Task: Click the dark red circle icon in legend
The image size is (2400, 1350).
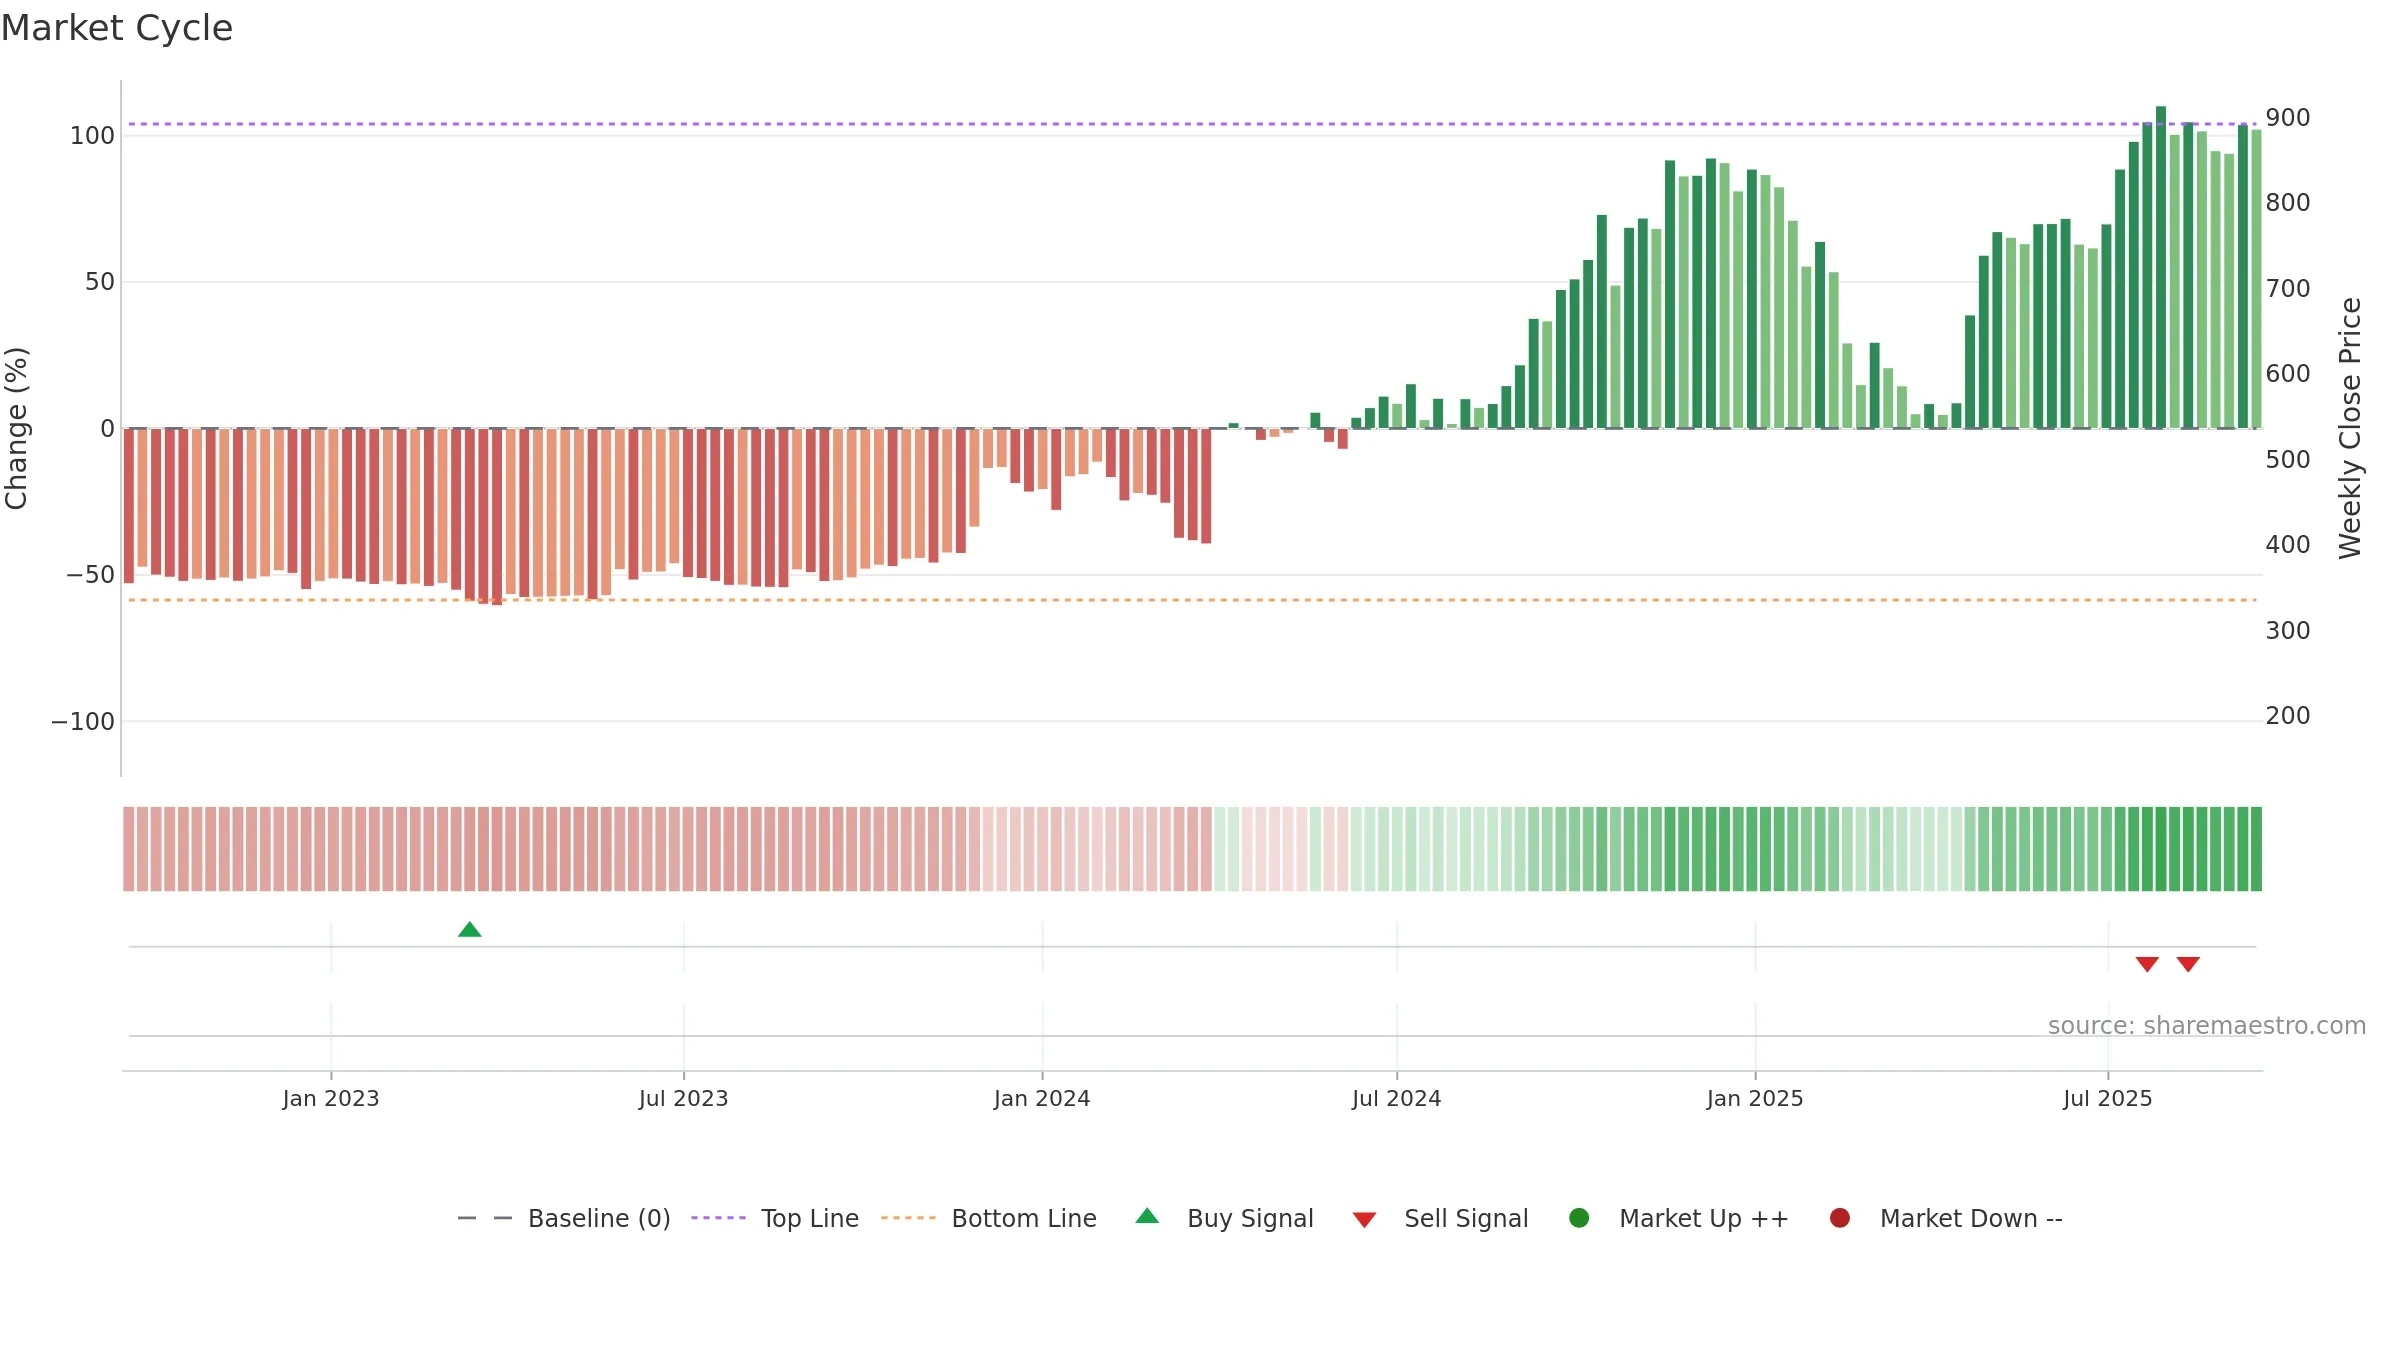Action: click(1839, 1218)
